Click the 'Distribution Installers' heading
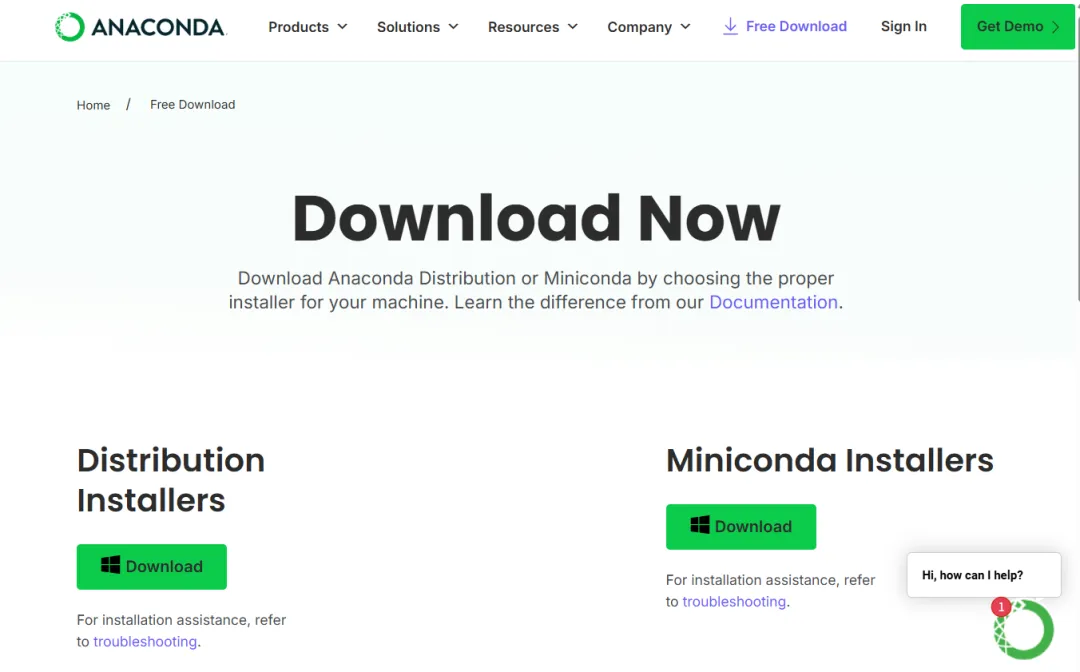 tap(171, 480)
